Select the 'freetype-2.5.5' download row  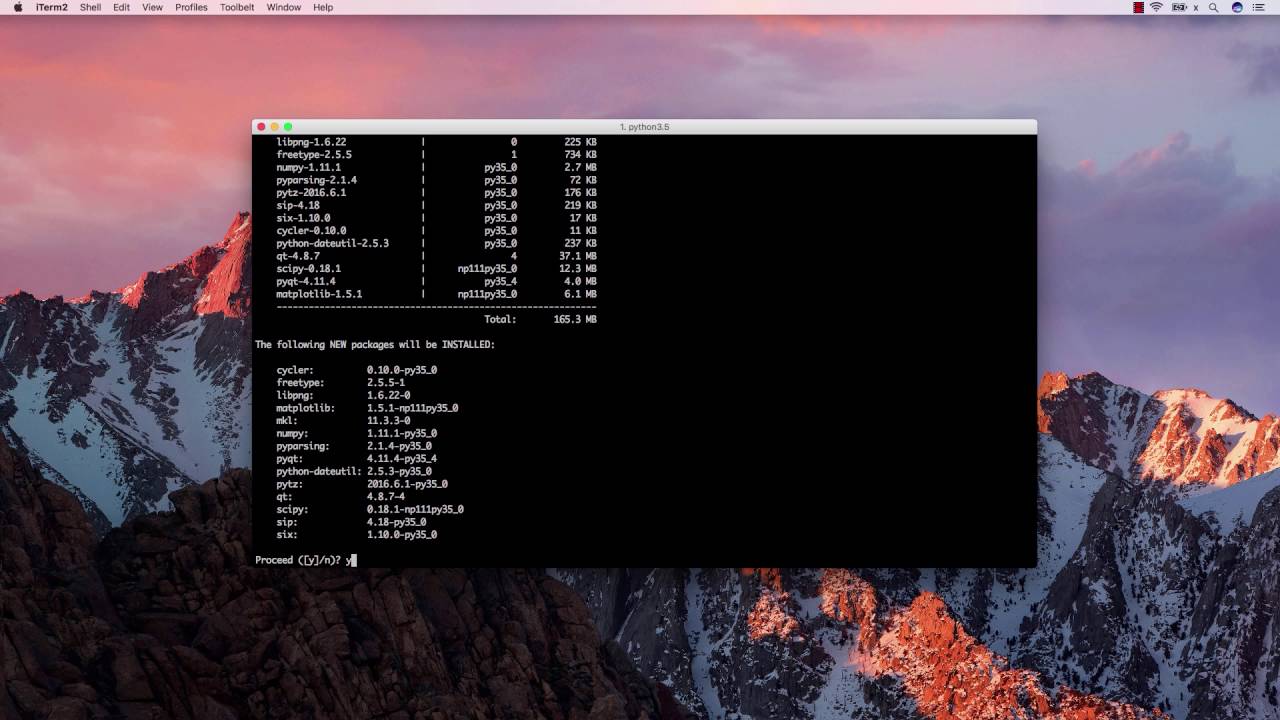click(x=436, y=155)
